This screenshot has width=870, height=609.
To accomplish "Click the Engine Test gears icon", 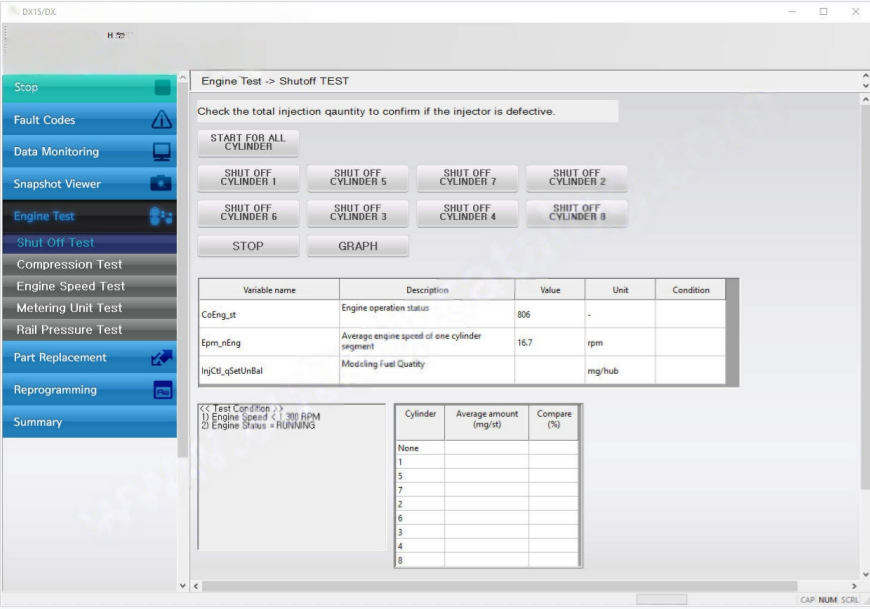I will click(162, 216).
